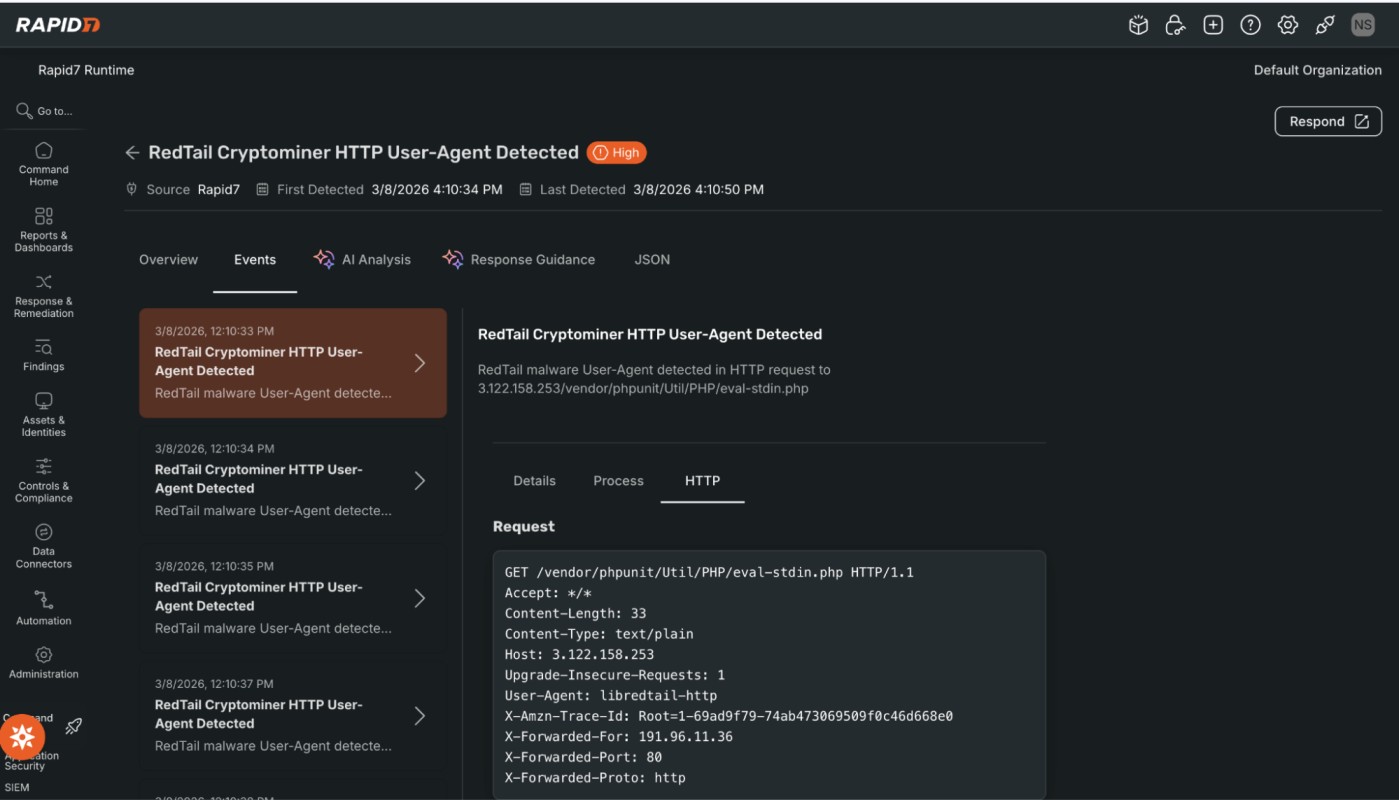The height and width of the screenshot is (800, 1399).
Task: Open the Process tab
Action: 618,480
